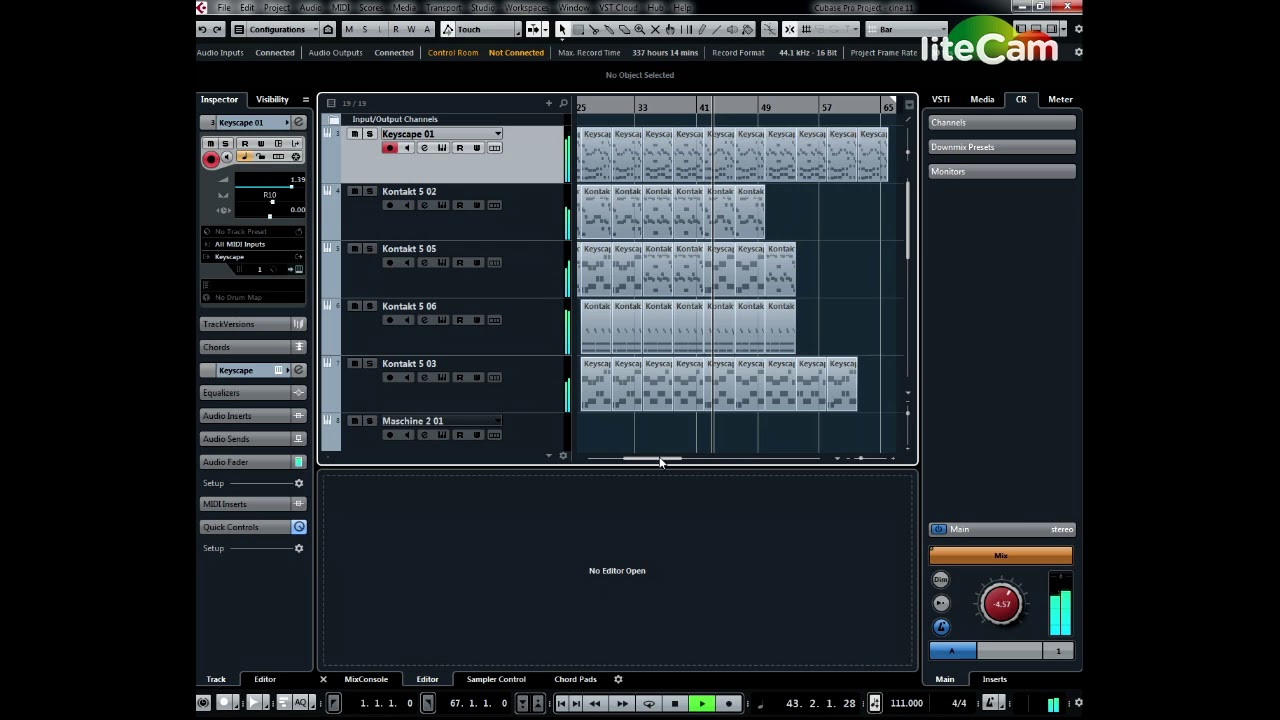Open the Sampler Control tab
The height and width of the screenshot is (720, 1280).
coord(496,679)
